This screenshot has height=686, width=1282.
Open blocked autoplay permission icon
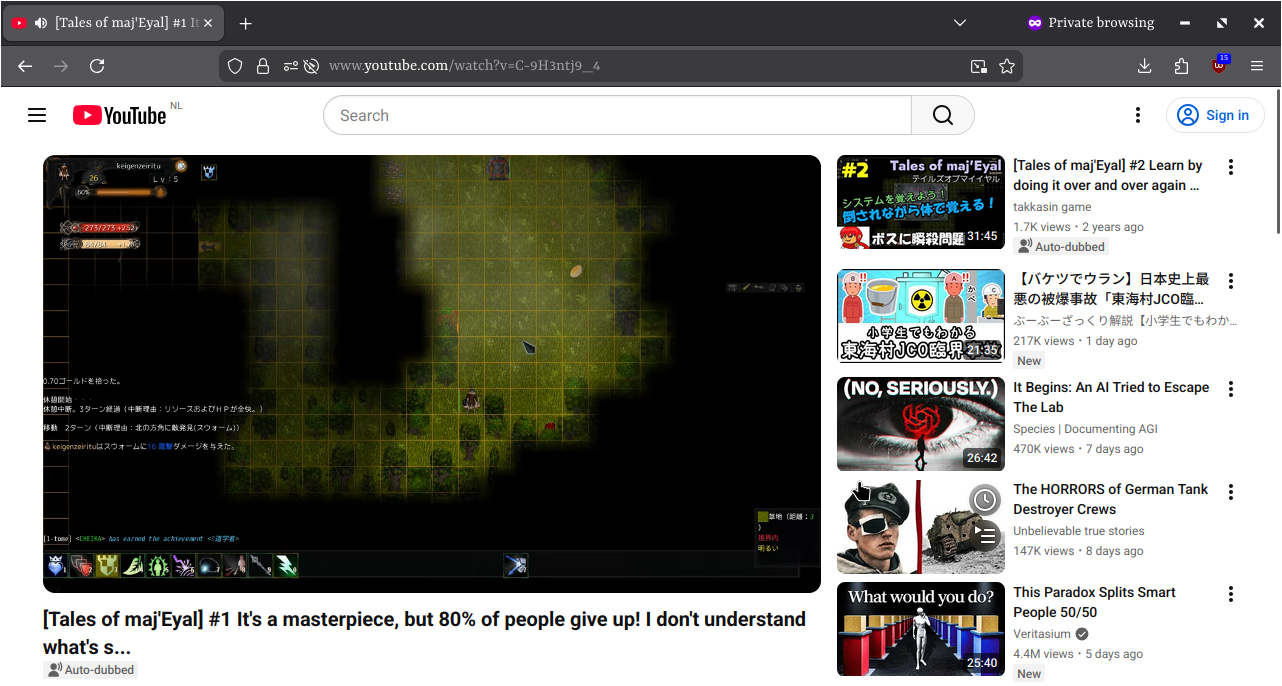[312, 66]
